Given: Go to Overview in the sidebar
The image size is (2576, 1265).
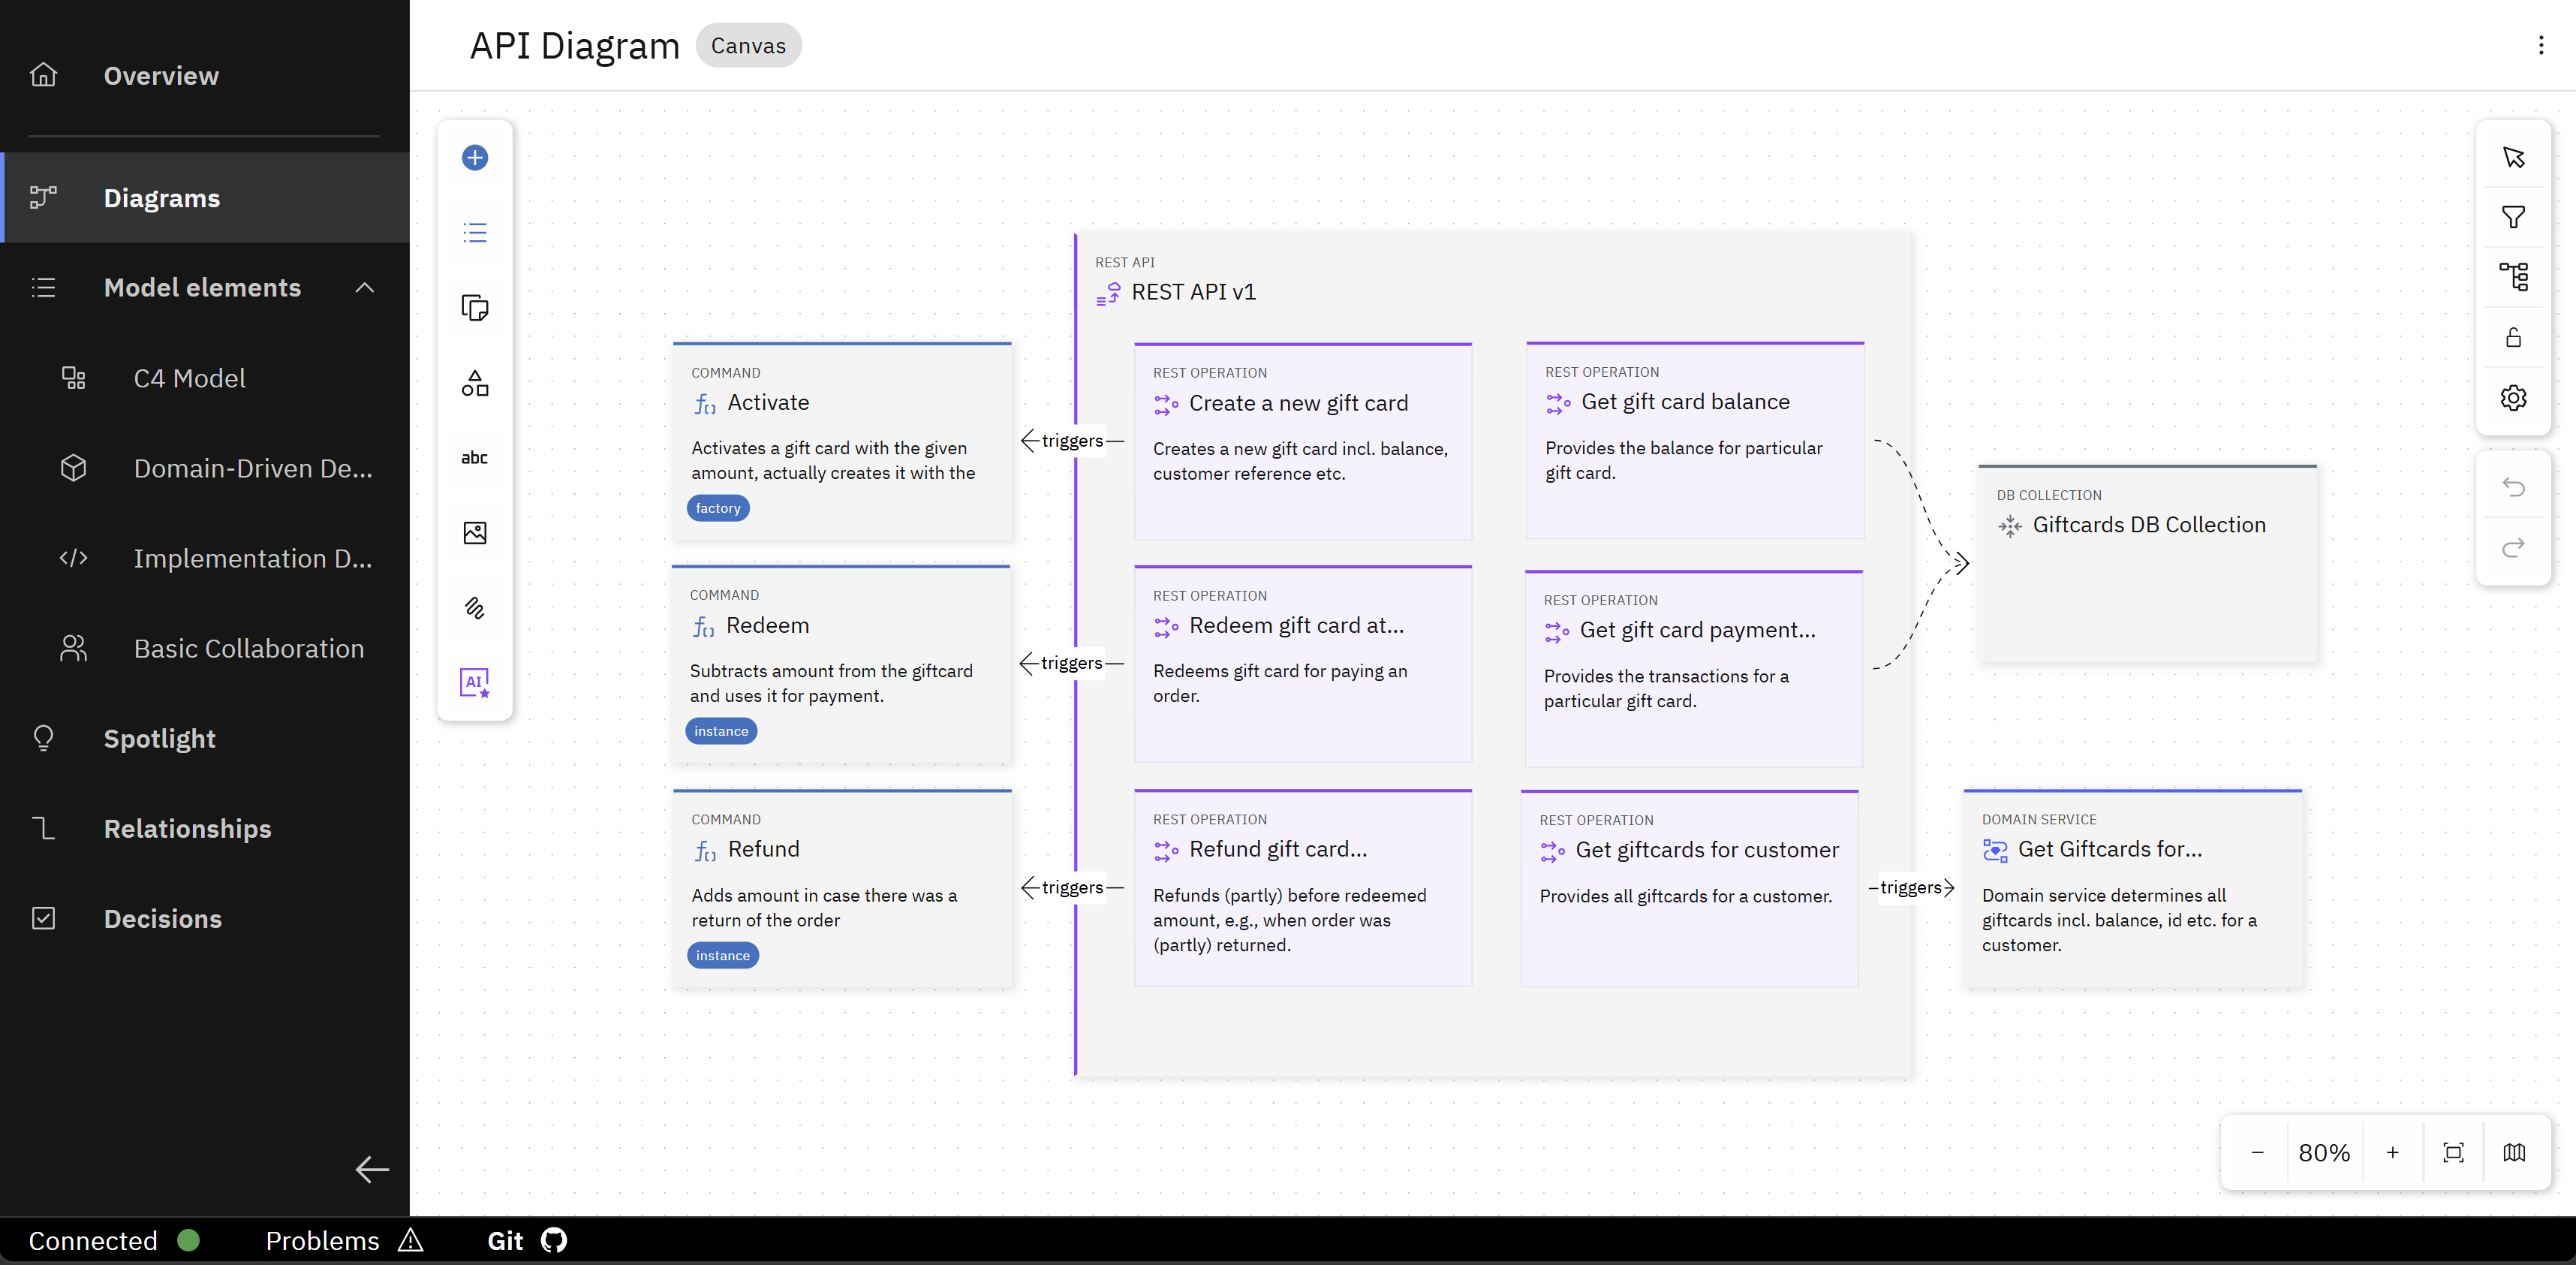Looking at the screenshot, I should (204, 76).
